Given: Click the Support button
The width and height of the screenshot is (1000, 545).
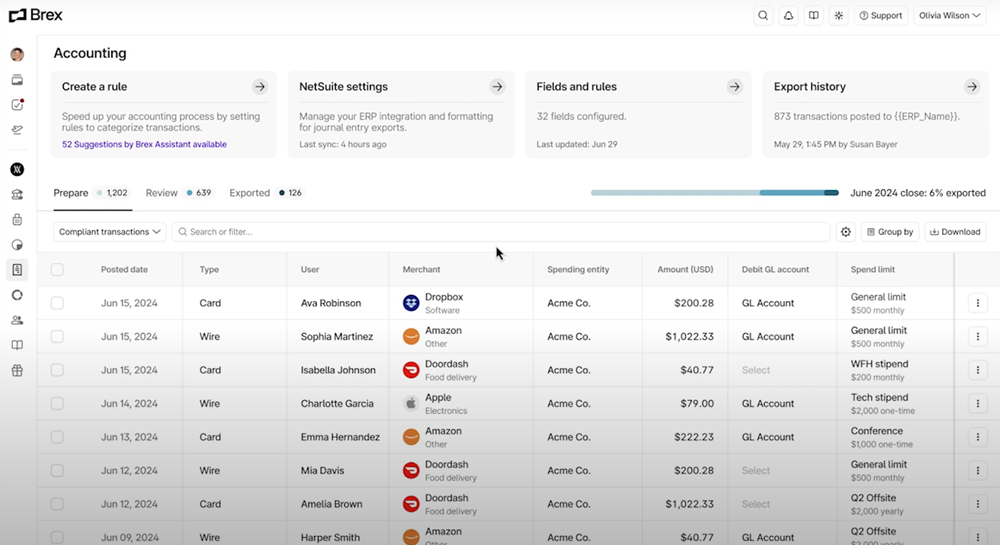Looking at the screenshot, I should click(x=881, y=15).
